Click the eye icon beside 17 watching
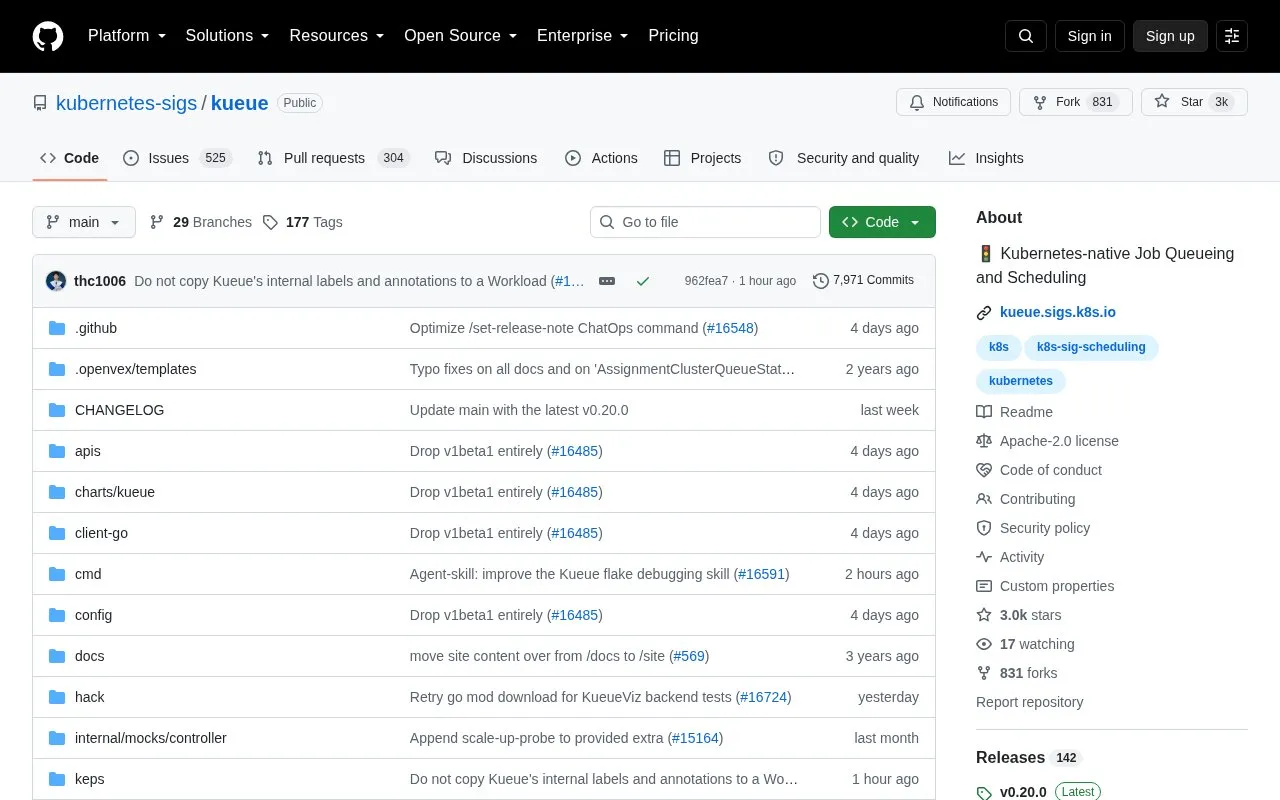The height and width of the screenshot is (800, 1280). [x=984, y=644]
